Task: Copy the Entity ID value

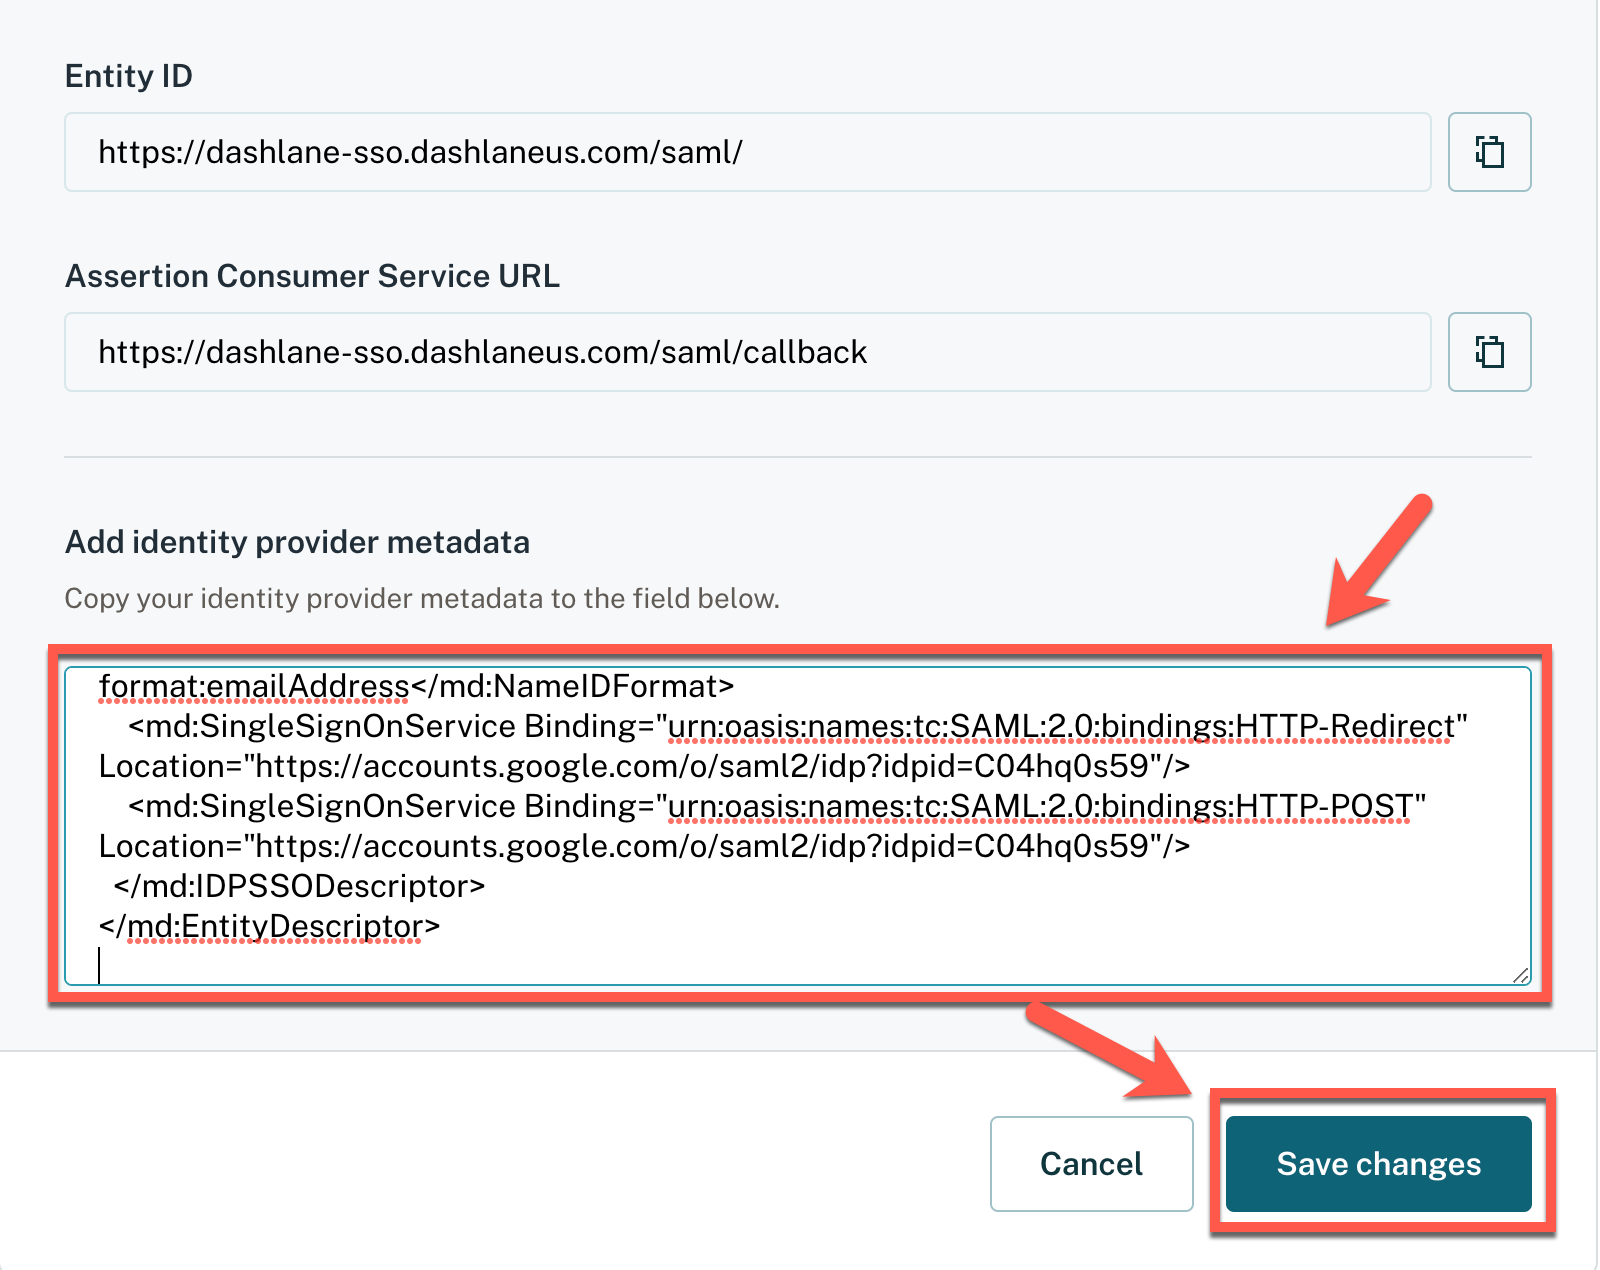Action: [1489, 152]
